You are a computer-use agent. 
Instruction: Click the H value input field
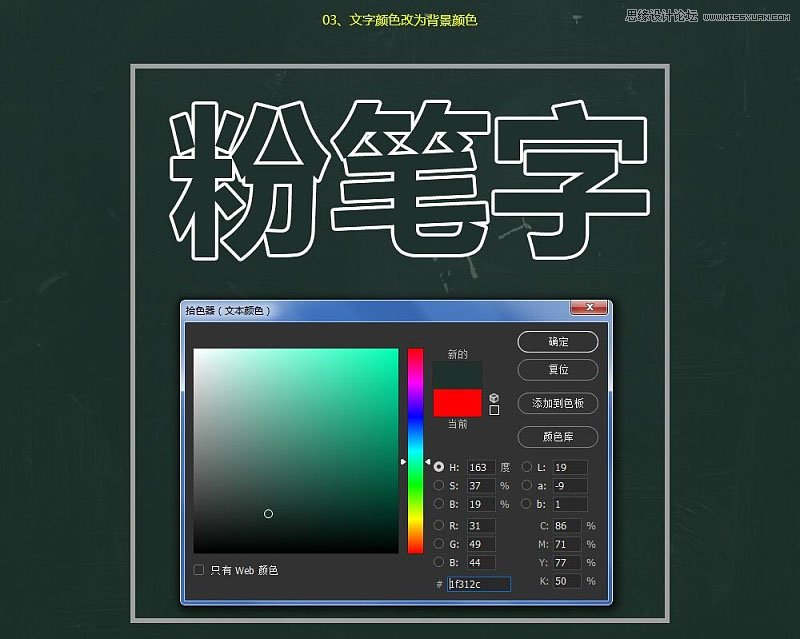click(480, 467)
